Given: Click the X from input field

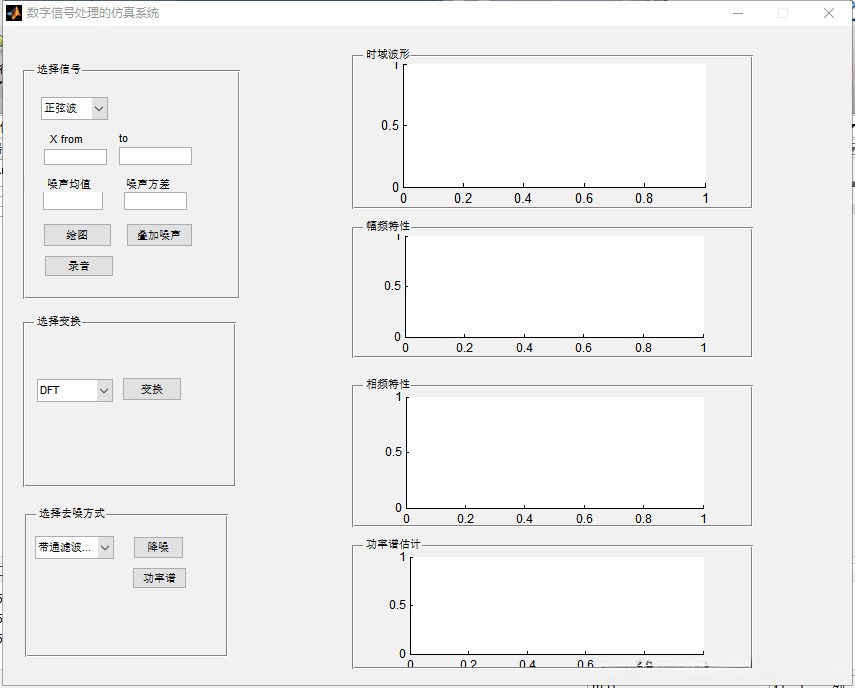Looking at the screenshot, I should [x=75, y=157].
